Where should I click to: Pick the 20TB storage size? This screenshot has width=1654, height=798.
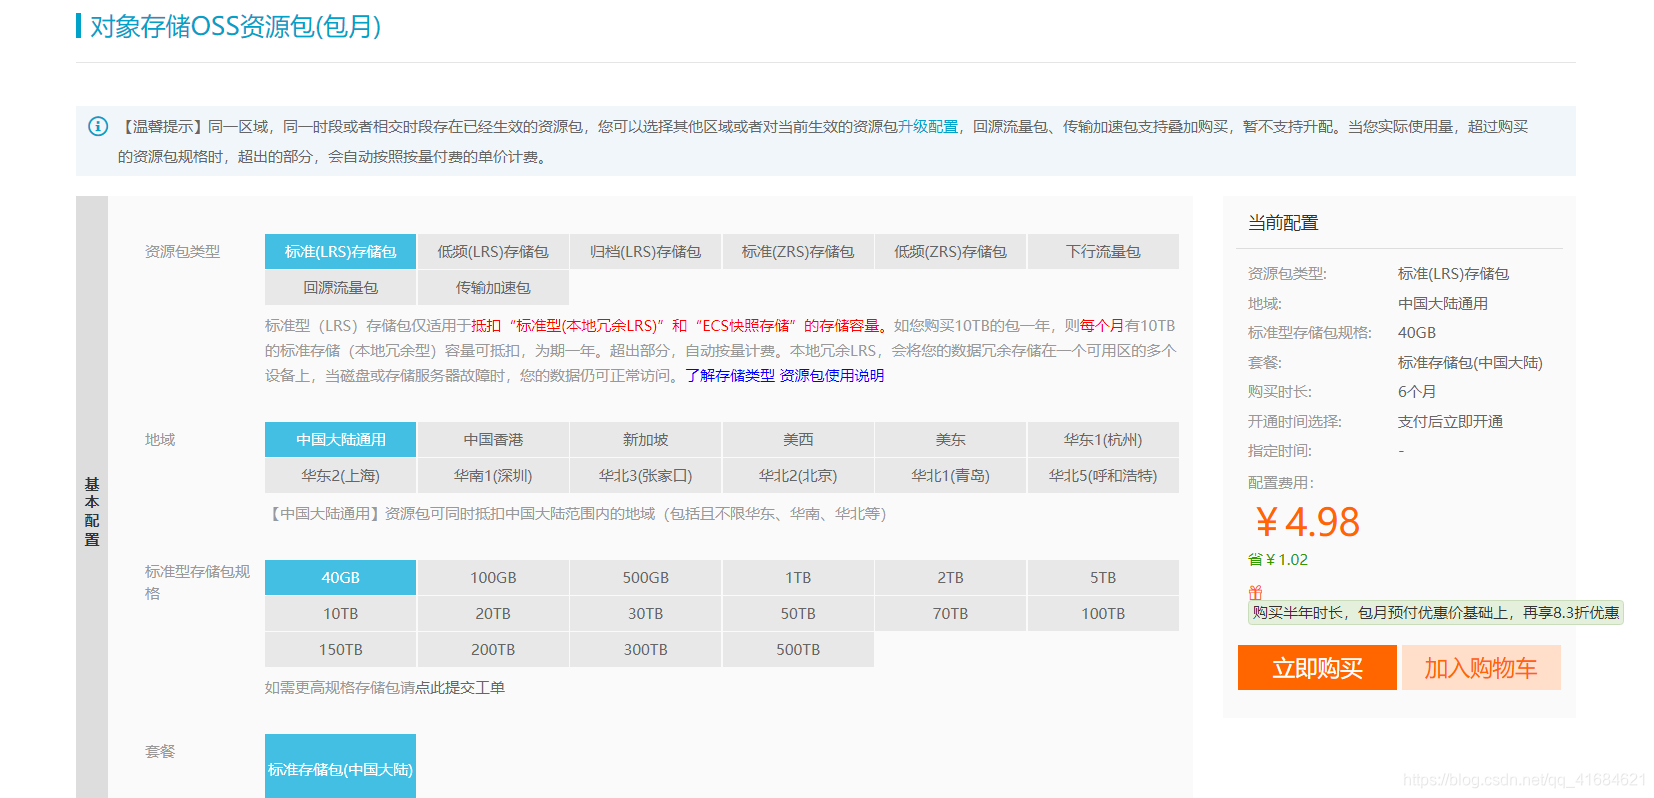493,614
